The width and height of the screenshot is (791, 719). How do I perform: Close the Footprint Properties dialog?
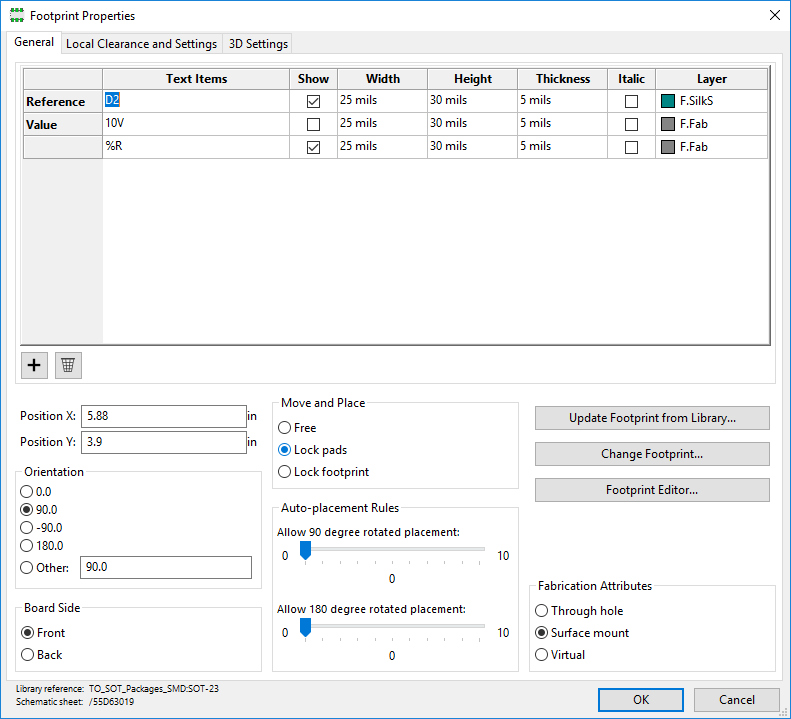(x=773, y=16)
